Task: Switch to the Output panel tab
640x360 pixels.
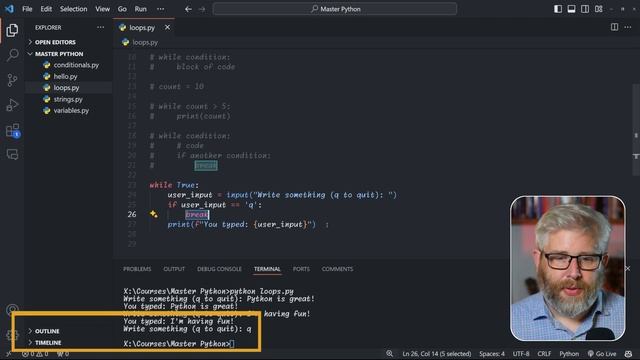Action: (x=174, y=269)
